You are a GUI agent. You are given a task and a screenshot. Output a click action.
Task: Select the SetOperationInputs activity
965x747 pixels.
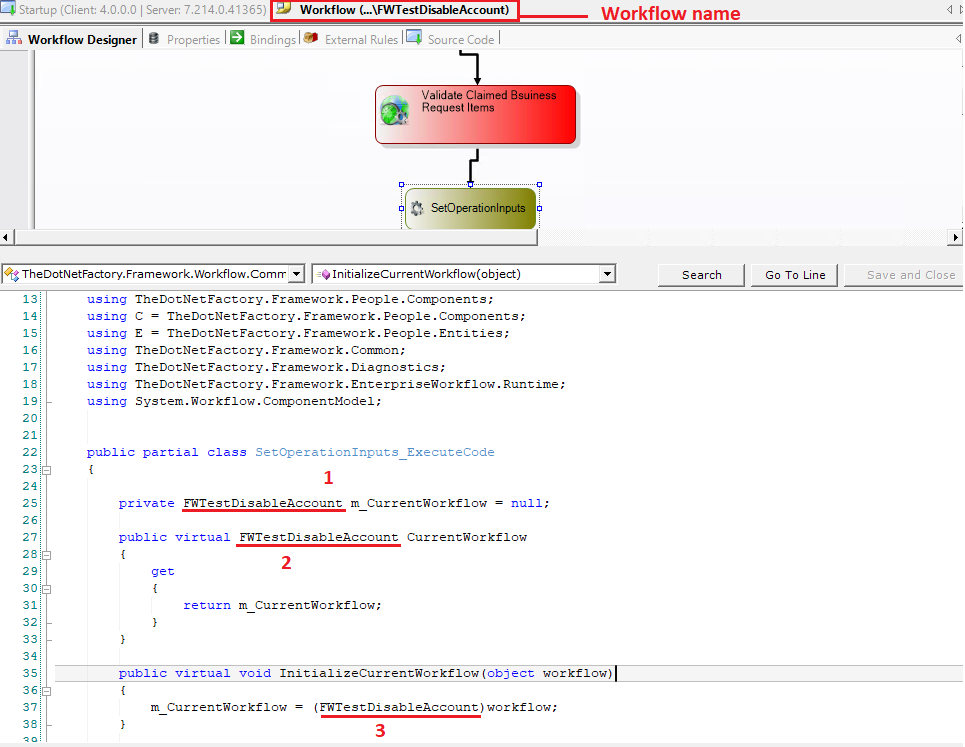click(x=471, y=209)
